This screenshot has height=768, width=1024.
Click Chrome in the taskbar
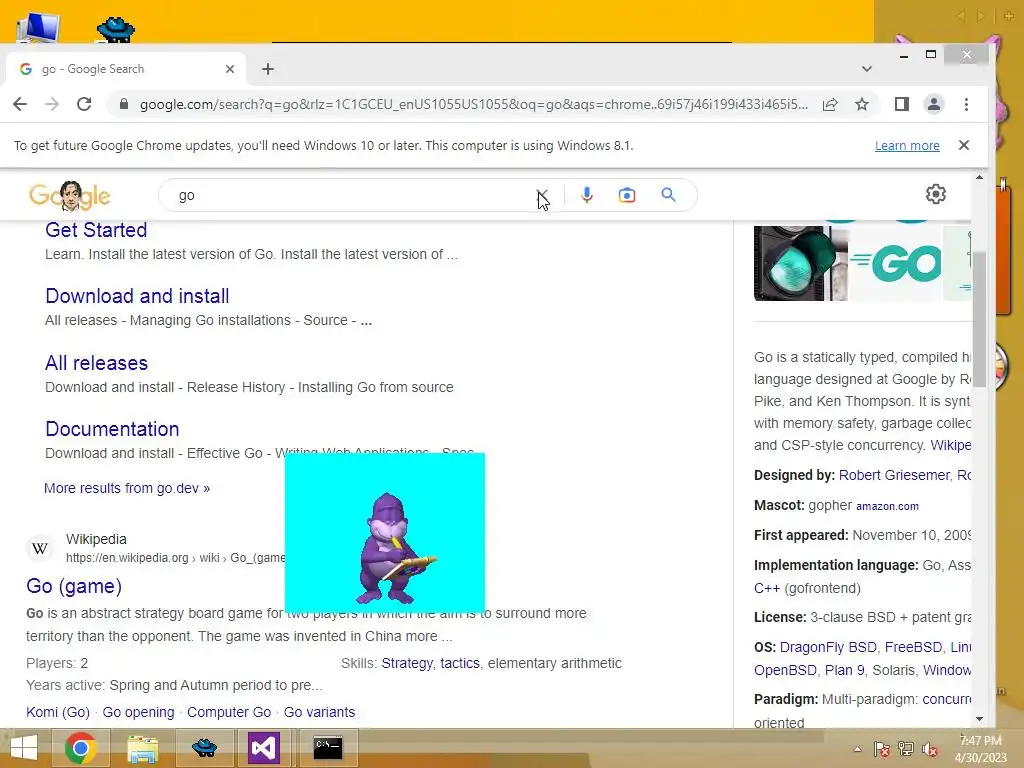coord(80,748)
